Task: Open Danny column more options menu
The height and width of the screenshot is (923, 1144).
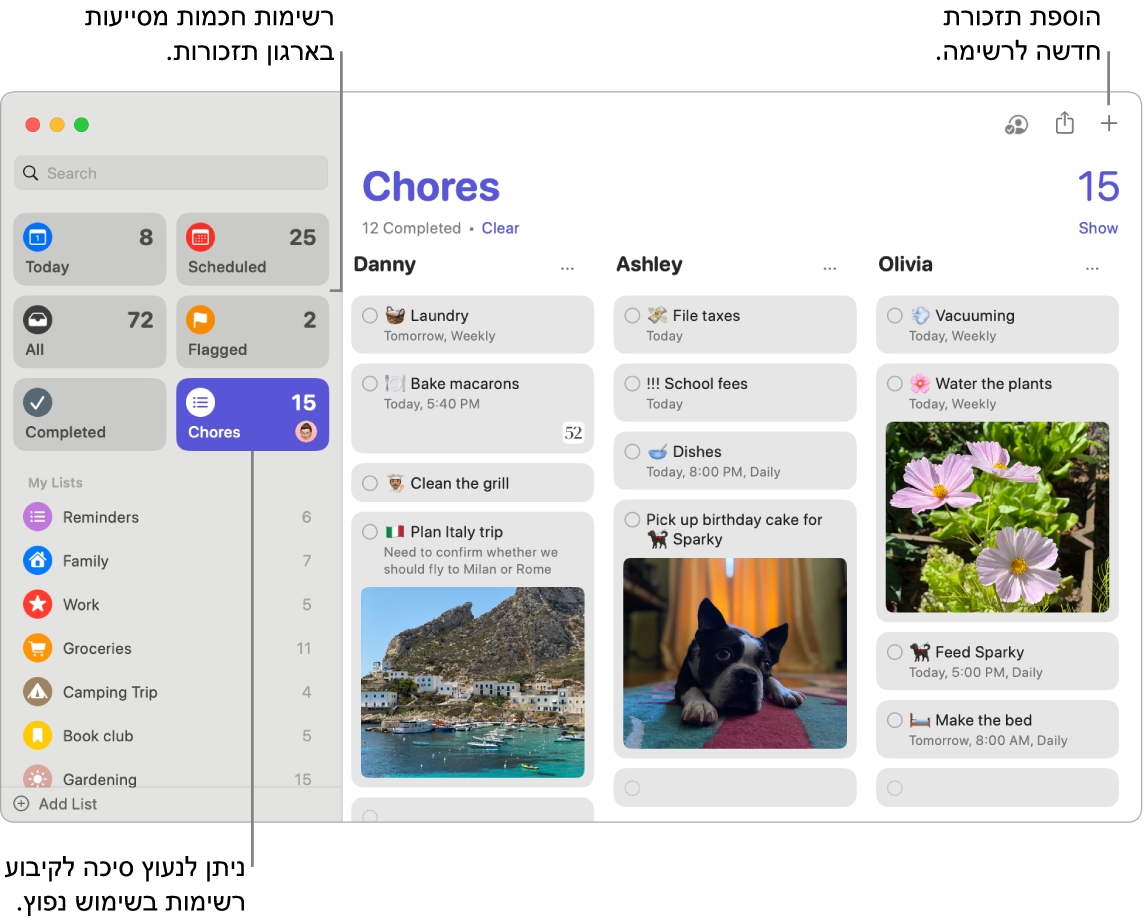Action: click(567, 268)
